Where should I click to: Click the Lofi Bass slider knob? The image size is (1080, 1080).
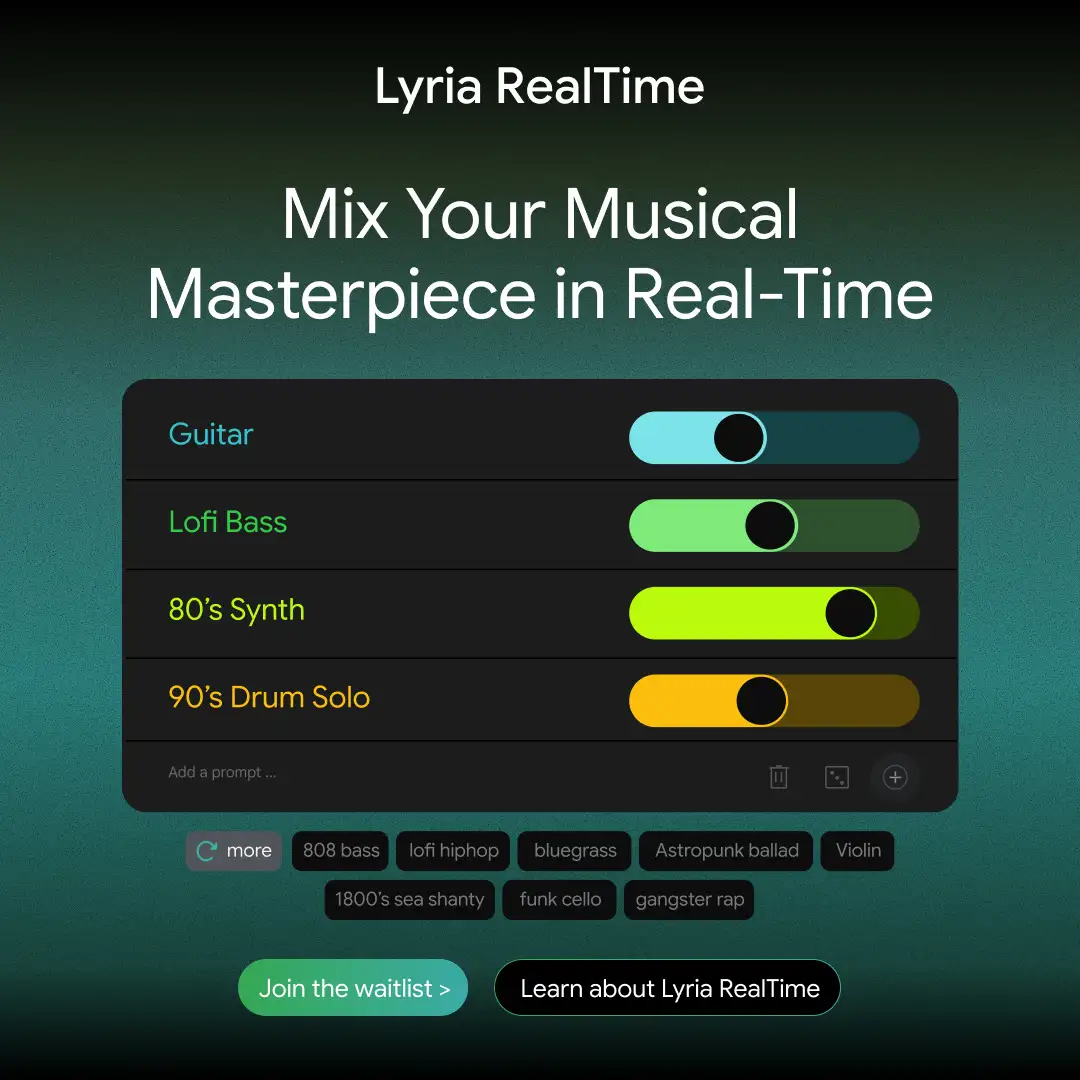(771, 526)
